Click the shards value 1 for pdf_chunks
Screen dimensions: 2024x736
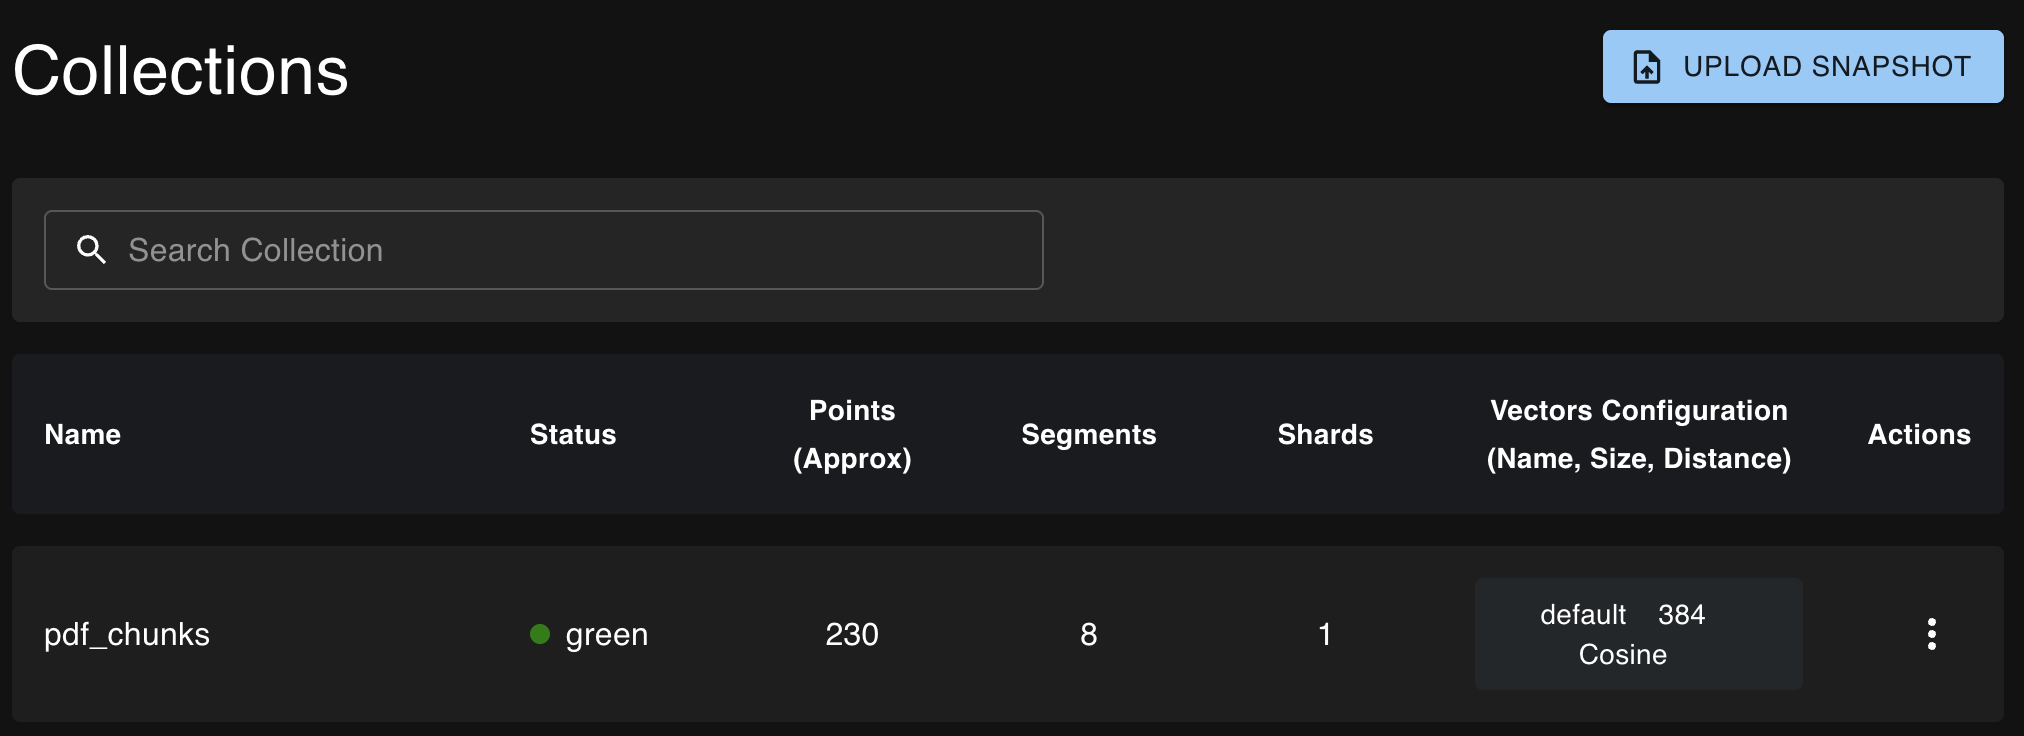coord(1325,634)
